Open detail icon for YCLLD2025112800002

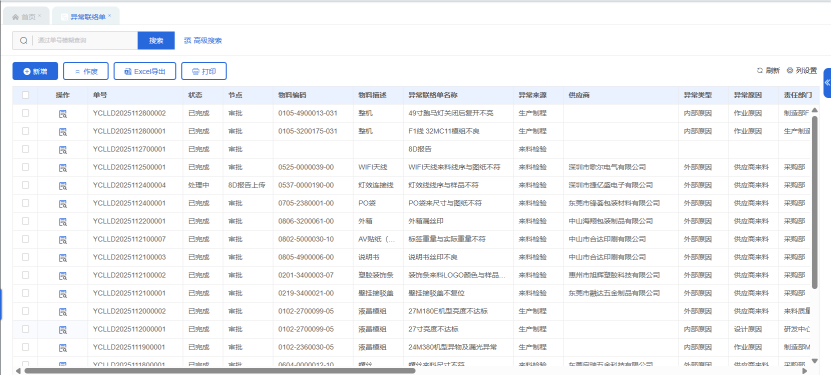coord(63,113)
